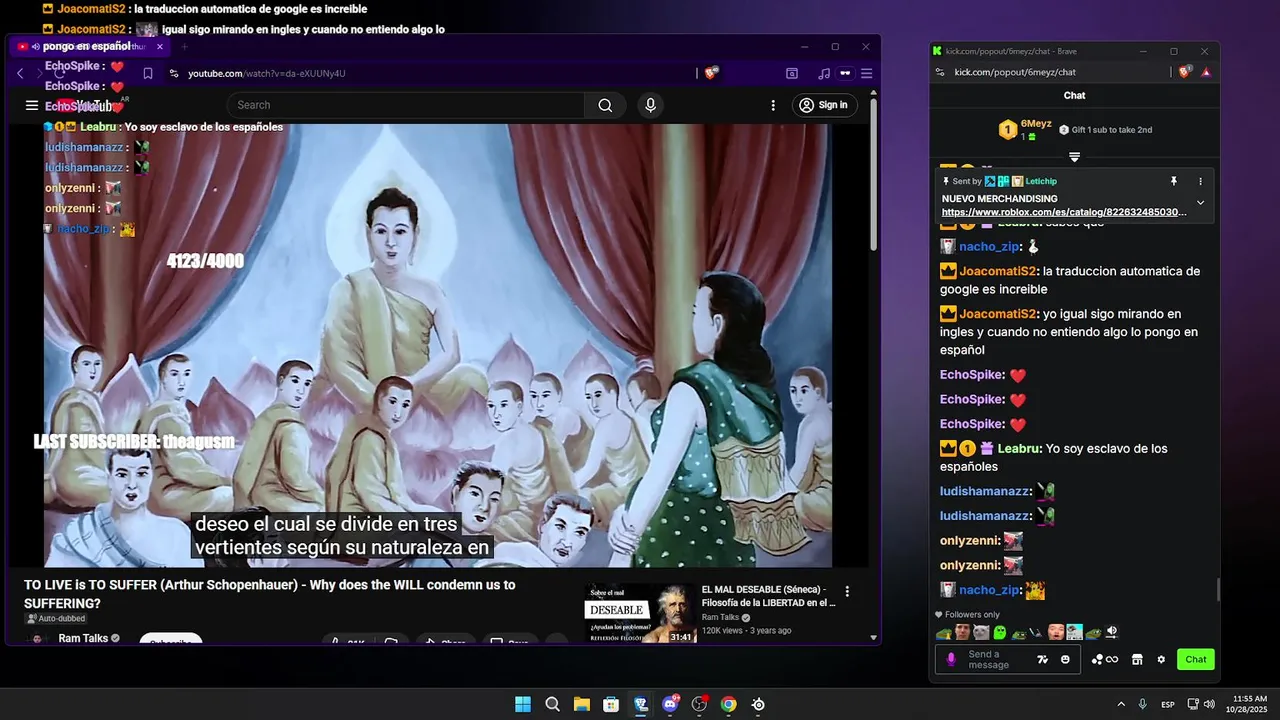Start voice search with microphone icon
The height and width of the screenshot is (720, 1280).
pos(651,105)
